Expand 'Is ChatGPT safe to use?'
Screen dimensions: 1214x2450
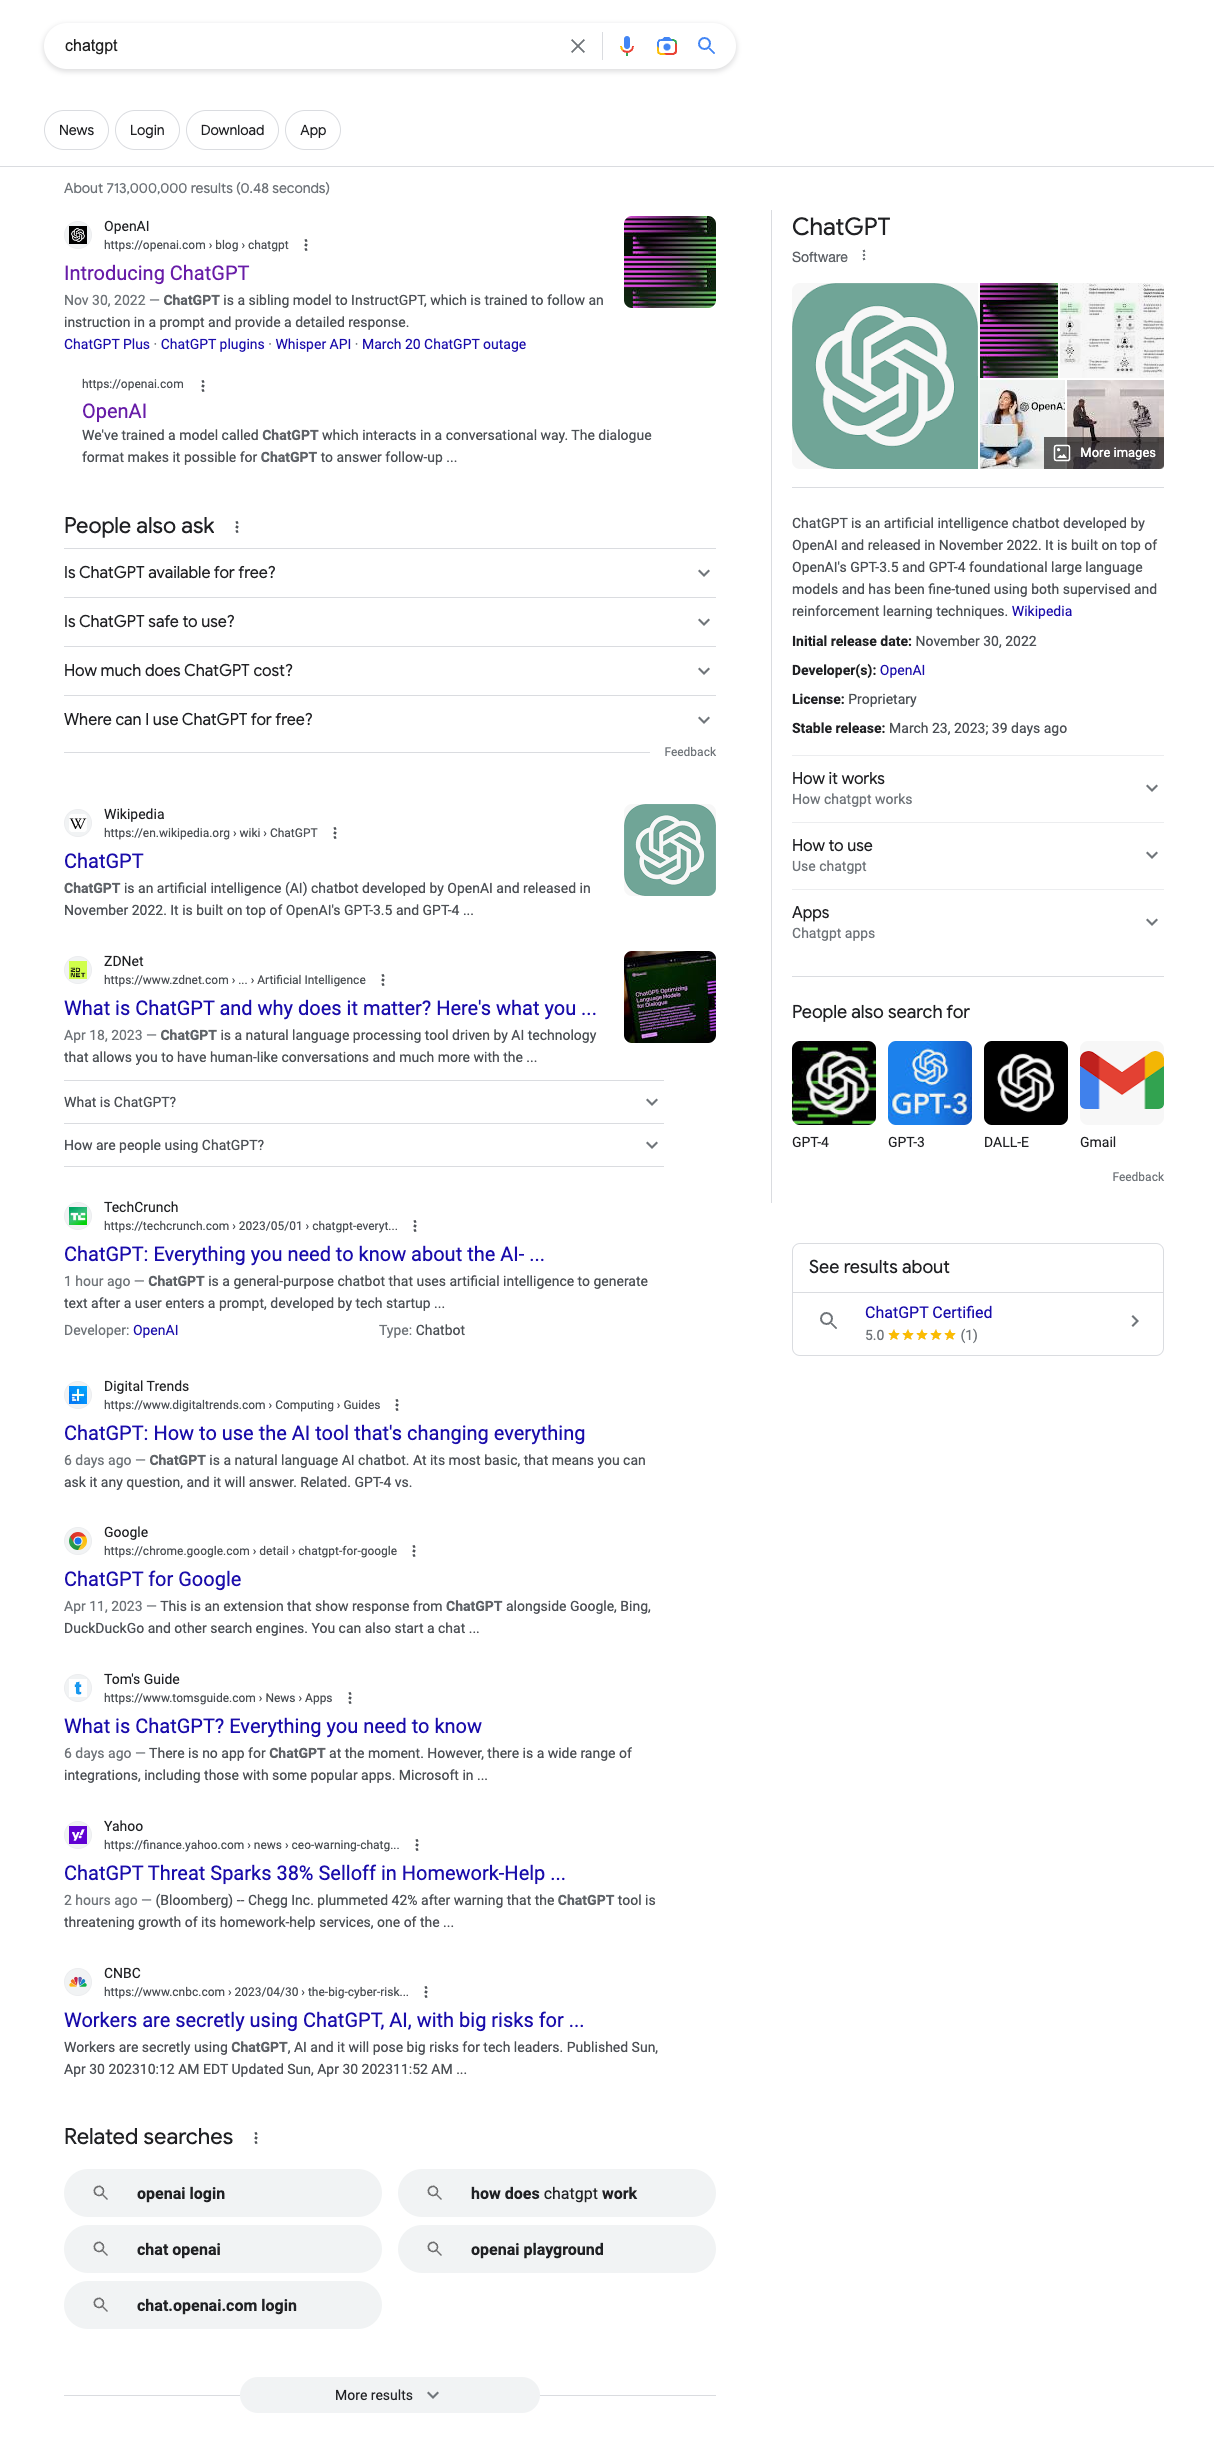click(x=390, y=622)
